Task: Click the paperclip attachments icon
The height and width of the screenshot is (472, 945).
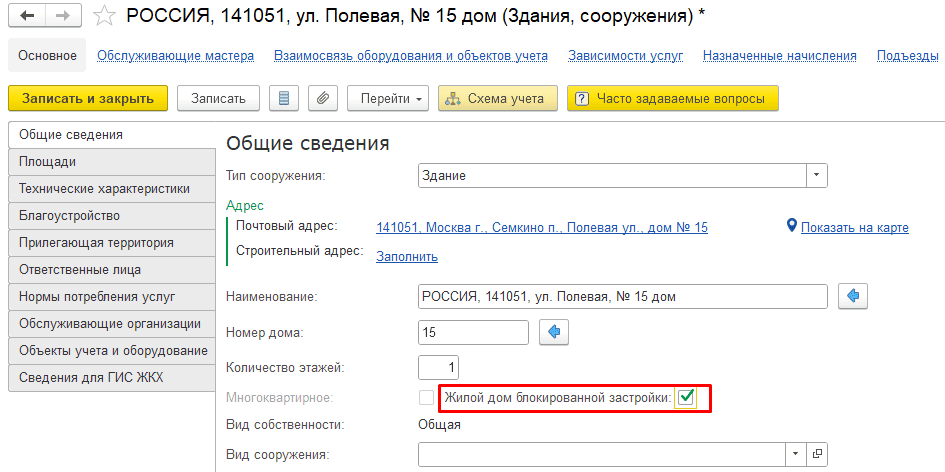Action: (x=321, y=98)
